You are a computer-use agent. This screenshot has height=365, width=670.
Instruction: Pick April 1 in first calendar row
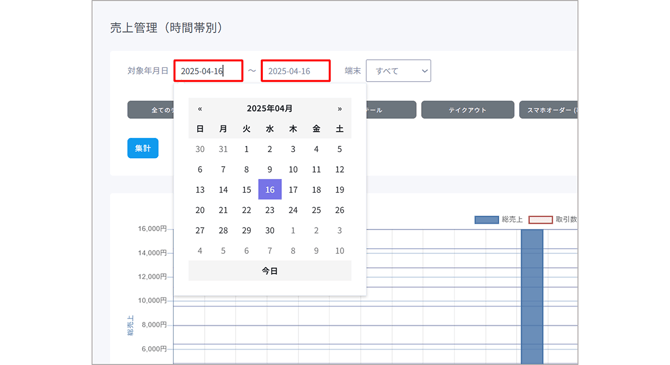click(x=247, y=149)
